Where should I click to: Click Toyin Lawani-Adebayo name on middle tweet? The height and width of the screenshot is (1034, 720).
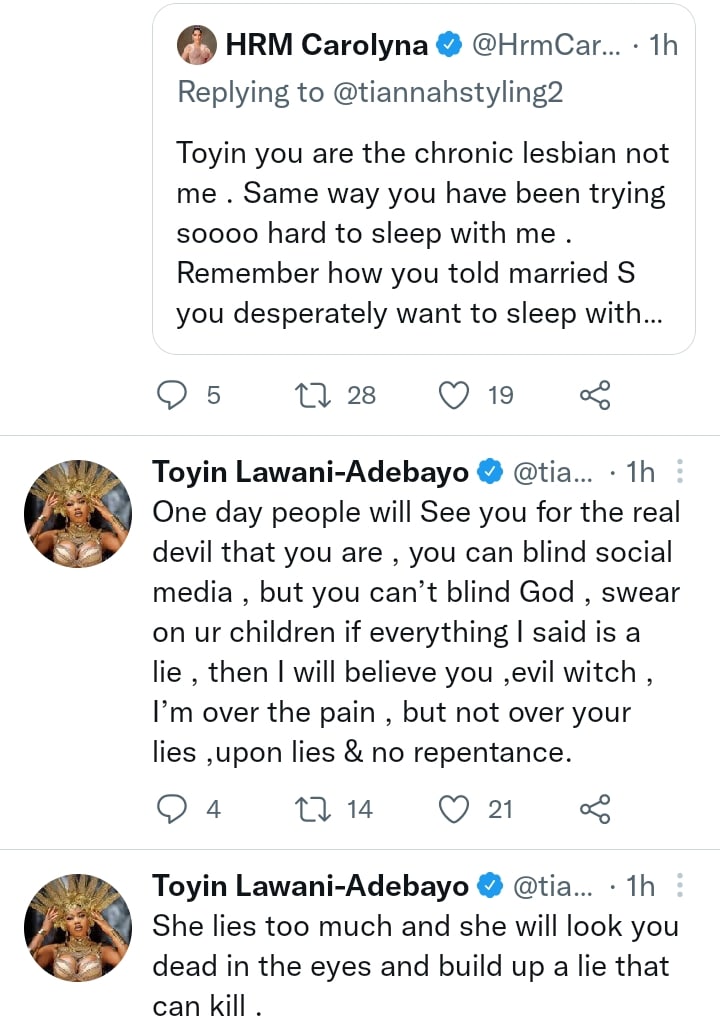pyautogui.click(x=310, y=472)
